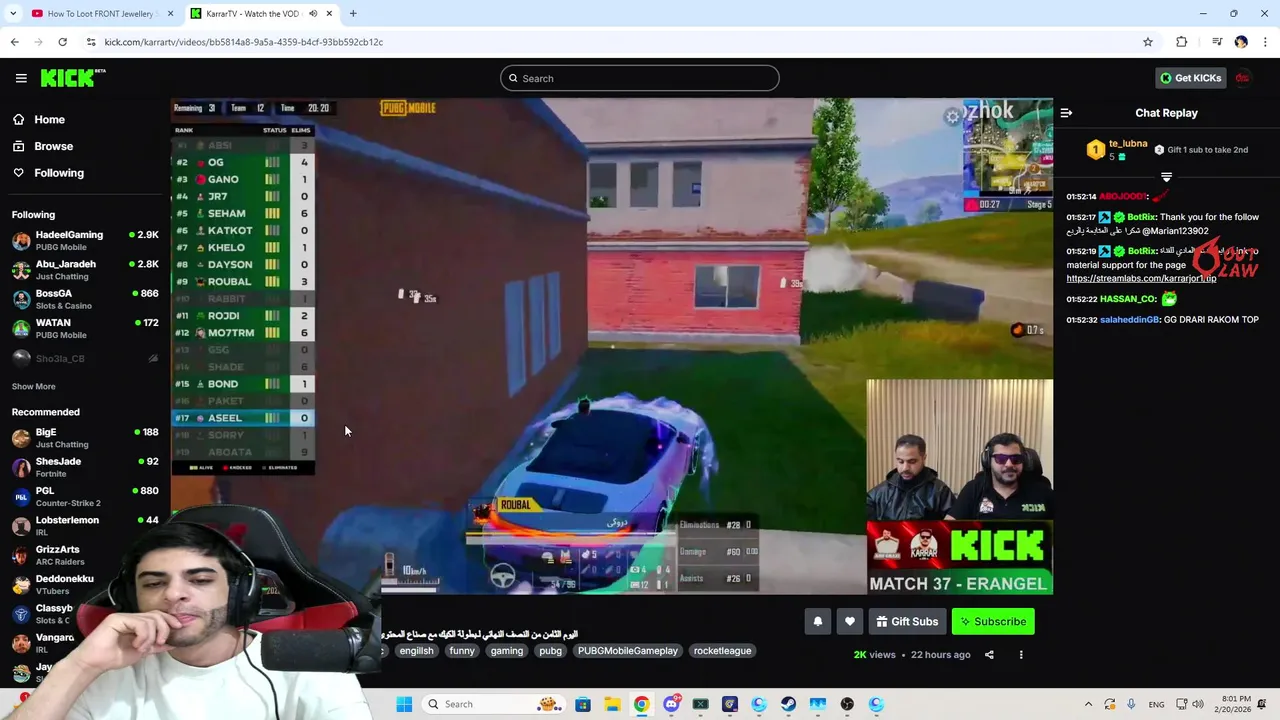Click the KICK logo

(73, 78)
